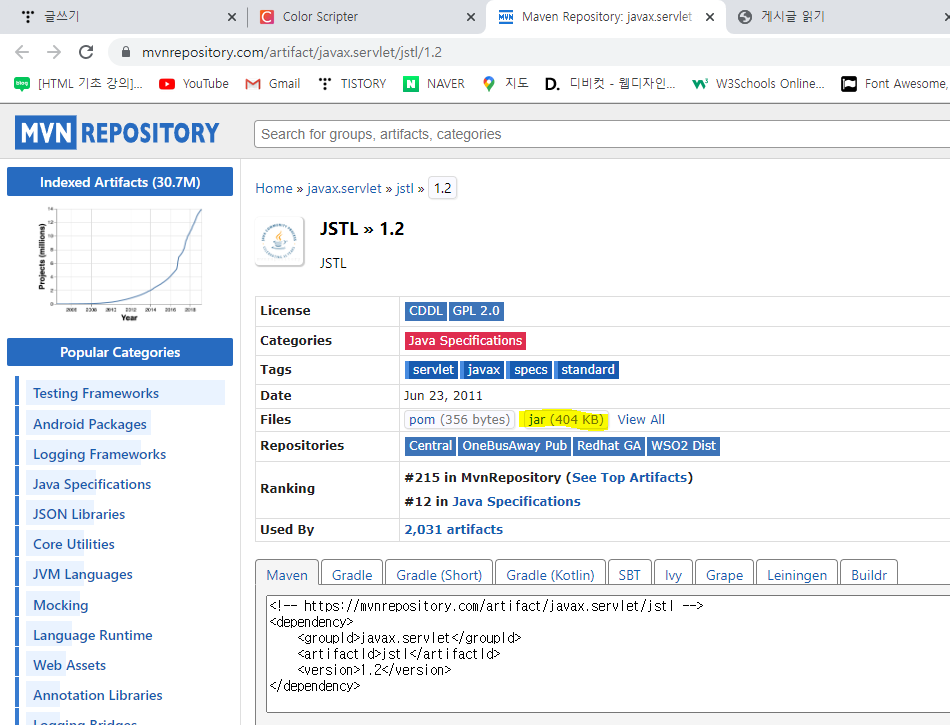The width and height of the screenshot is (950, 725).
Task: Open the W3Schools Online bookmark
Action: 758,84
